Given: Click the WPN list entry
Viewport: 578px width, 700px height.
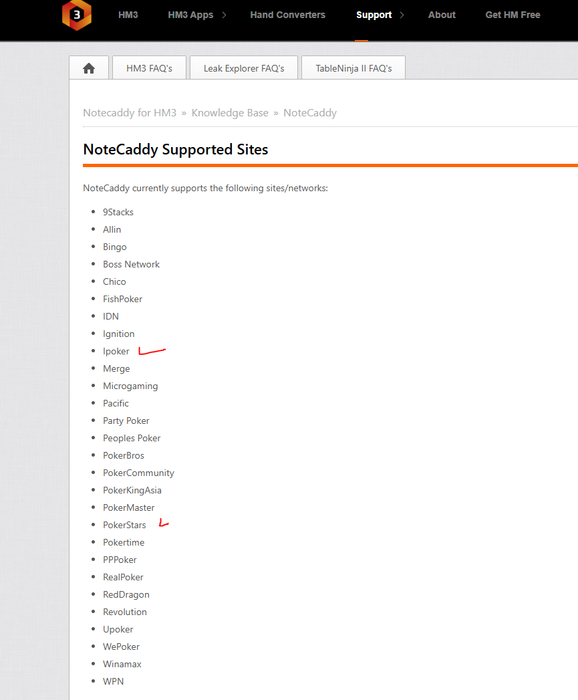Looking at the screenshot, I should tap(113, 682).
